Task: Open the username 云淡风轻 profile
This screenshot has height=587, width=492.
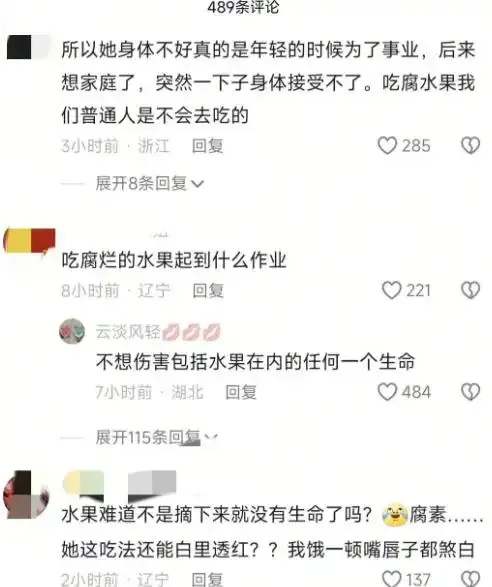Action: 128,332
